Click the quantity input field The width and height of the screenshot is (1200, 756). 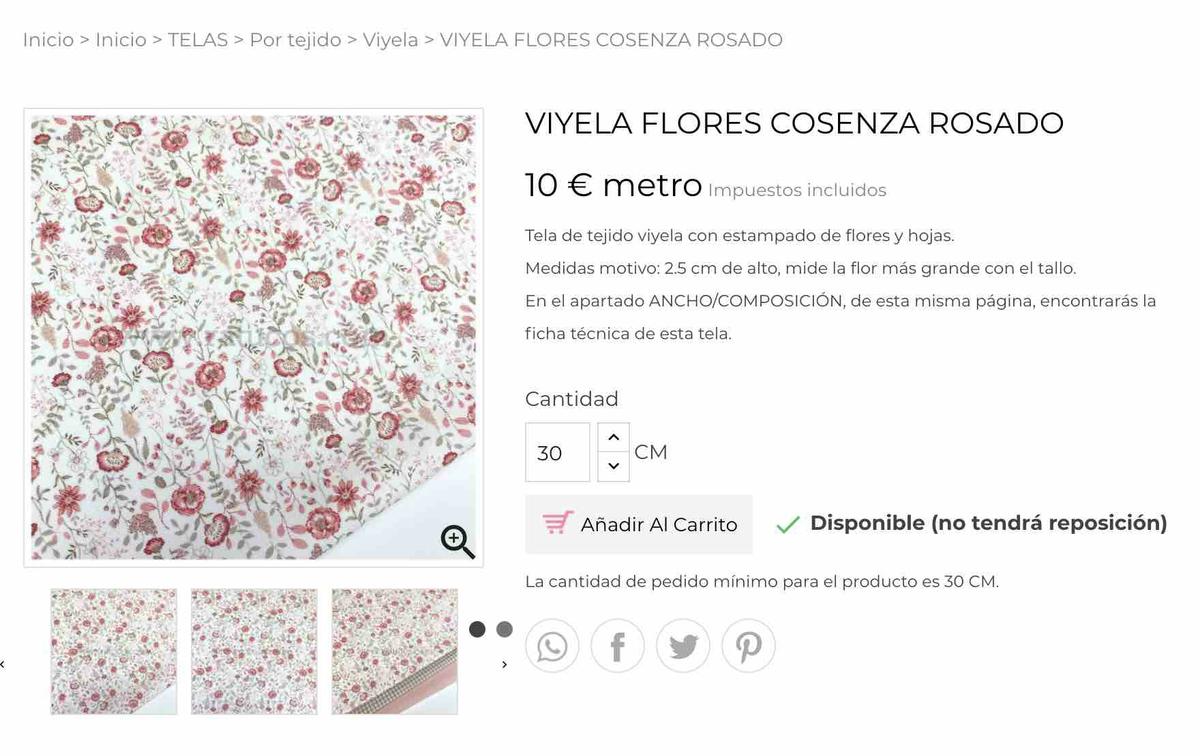557,452
